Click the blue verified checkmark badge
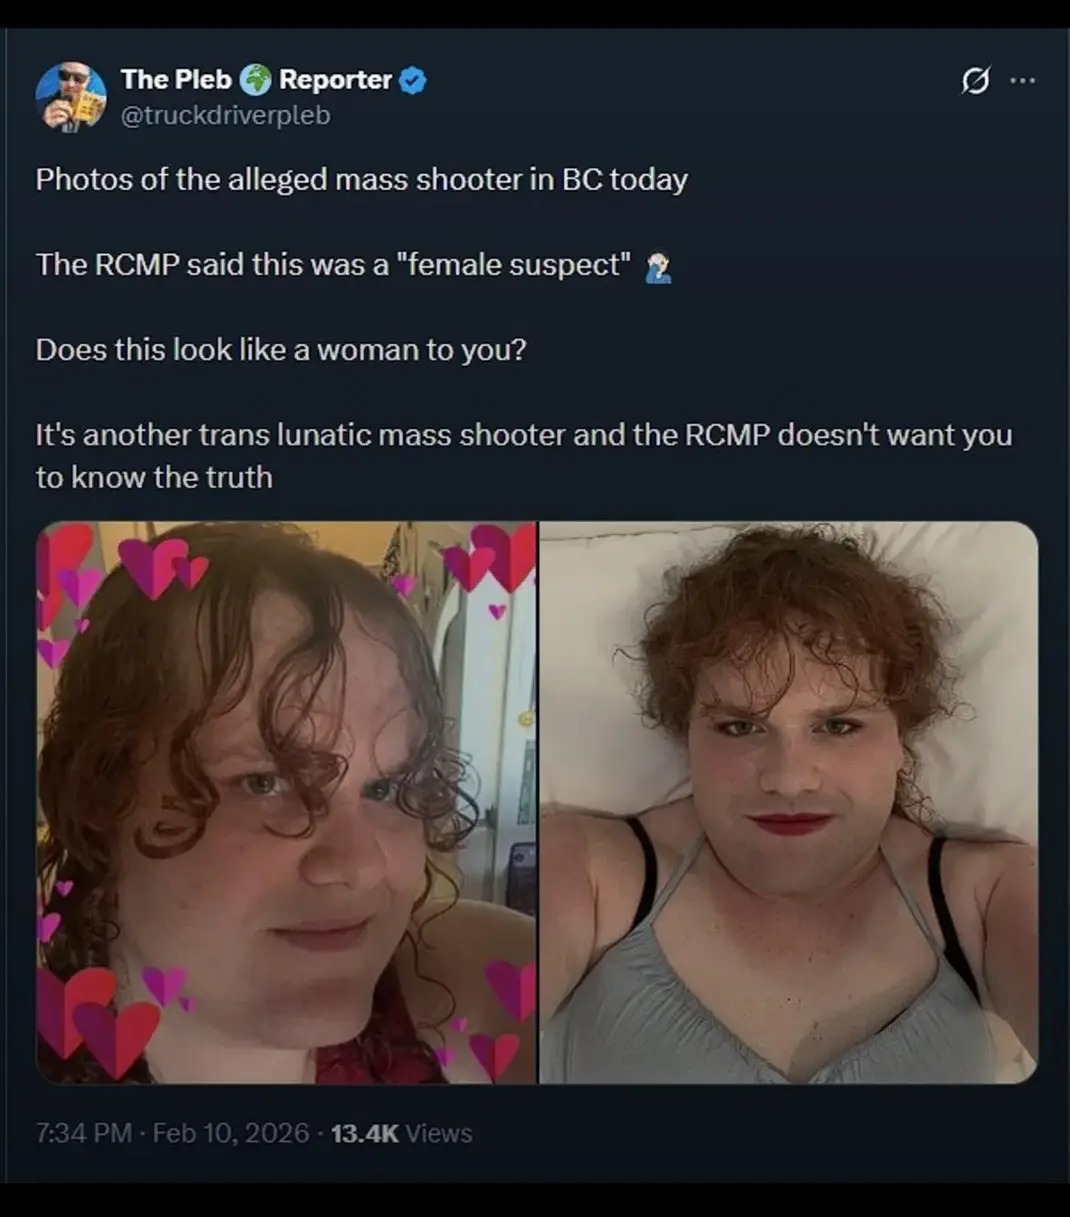Viewport: 1070px width, 1217px height. point(413,80)
